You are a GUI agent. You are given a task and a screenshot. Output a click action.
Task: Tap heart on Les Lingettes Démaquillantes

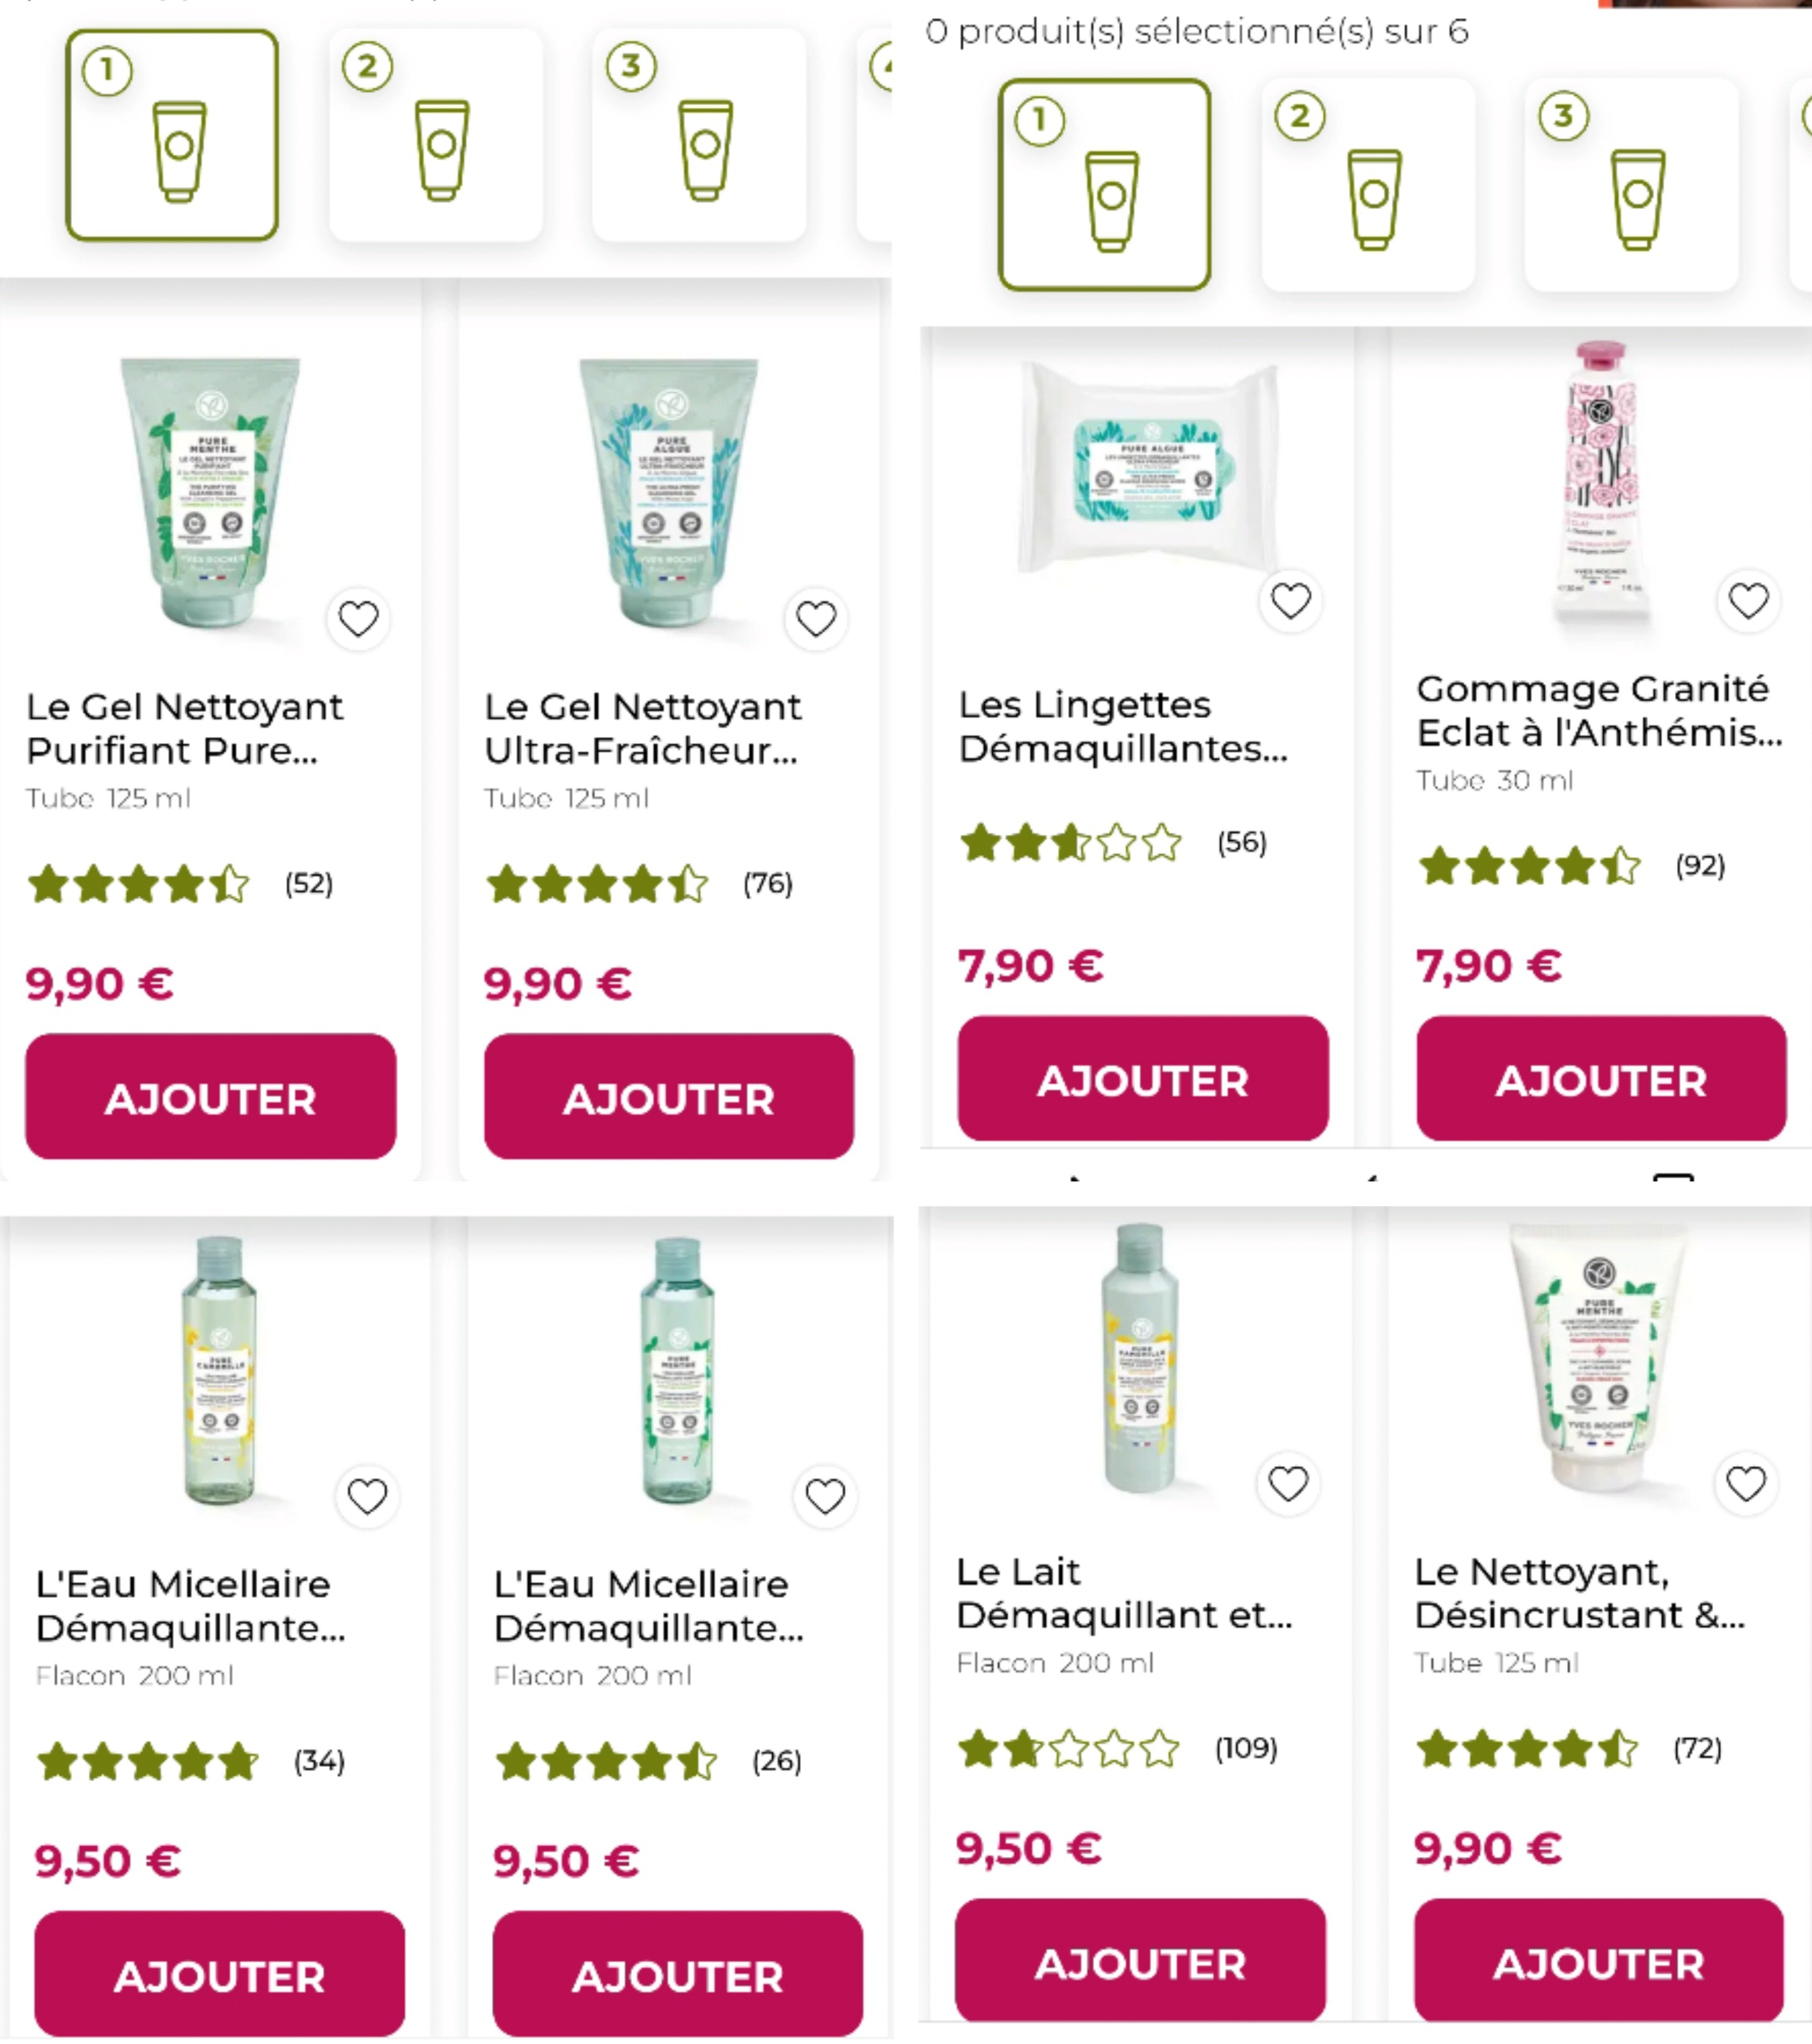point(1290,601)
